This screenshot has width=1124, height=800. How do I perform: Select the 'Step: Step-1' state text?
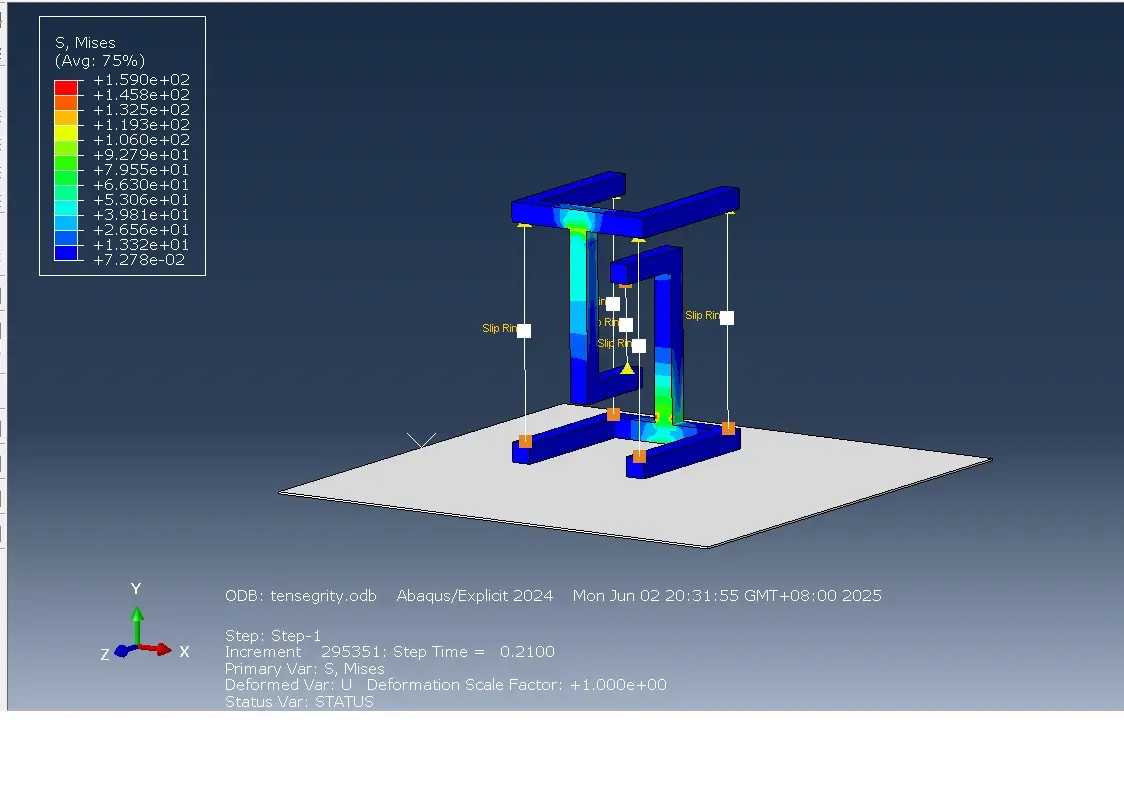(273, 636)
